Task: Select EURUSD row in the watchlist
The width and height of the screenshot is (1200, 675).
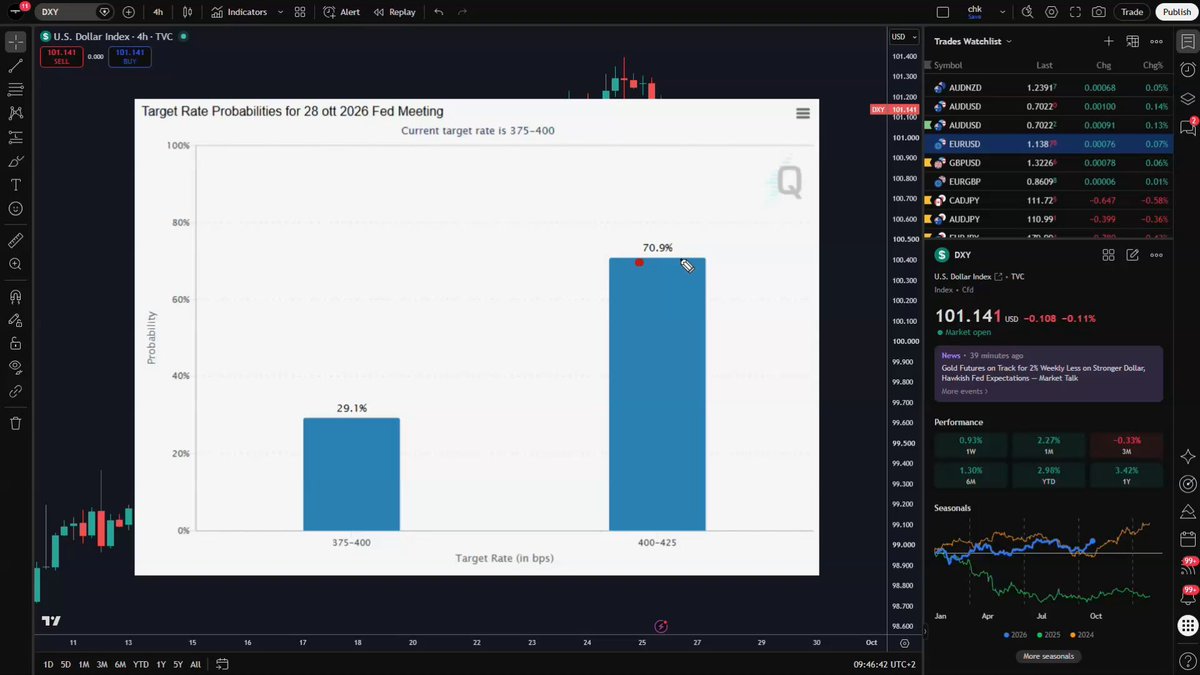Action: [x=1048, y=144]
